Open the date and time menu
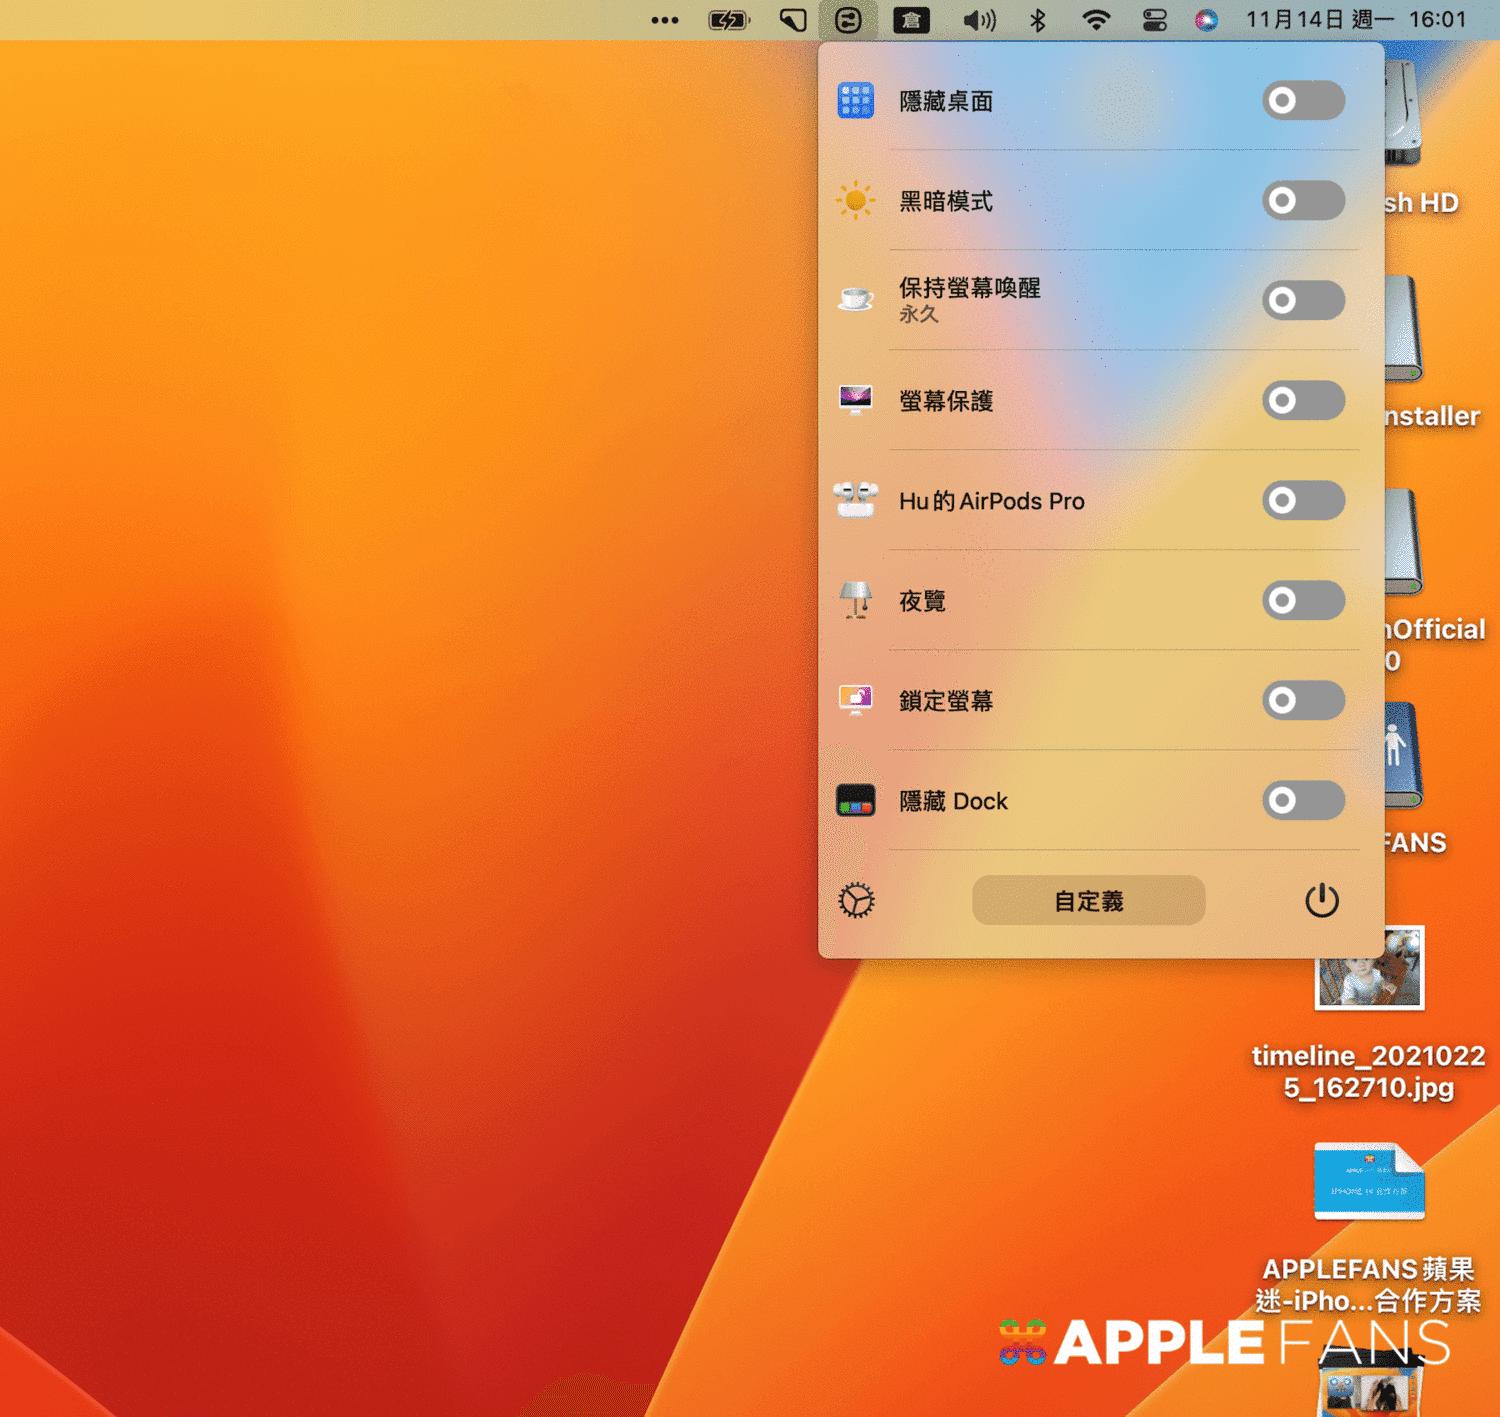 point(1355,20)
